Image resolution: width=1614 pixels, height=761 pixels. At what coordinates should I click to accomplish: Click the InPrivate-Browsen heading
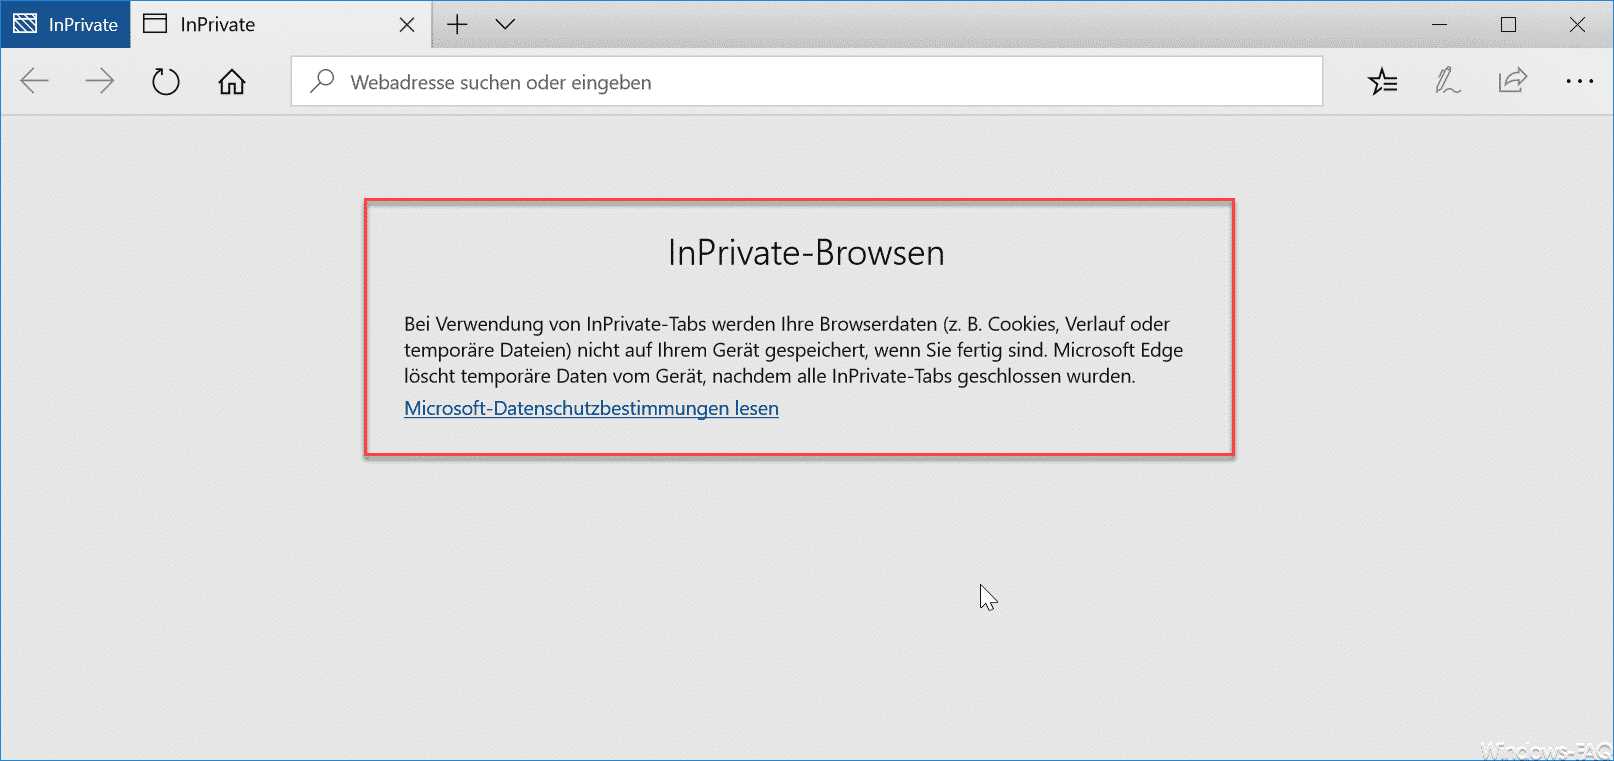point(806,253)
